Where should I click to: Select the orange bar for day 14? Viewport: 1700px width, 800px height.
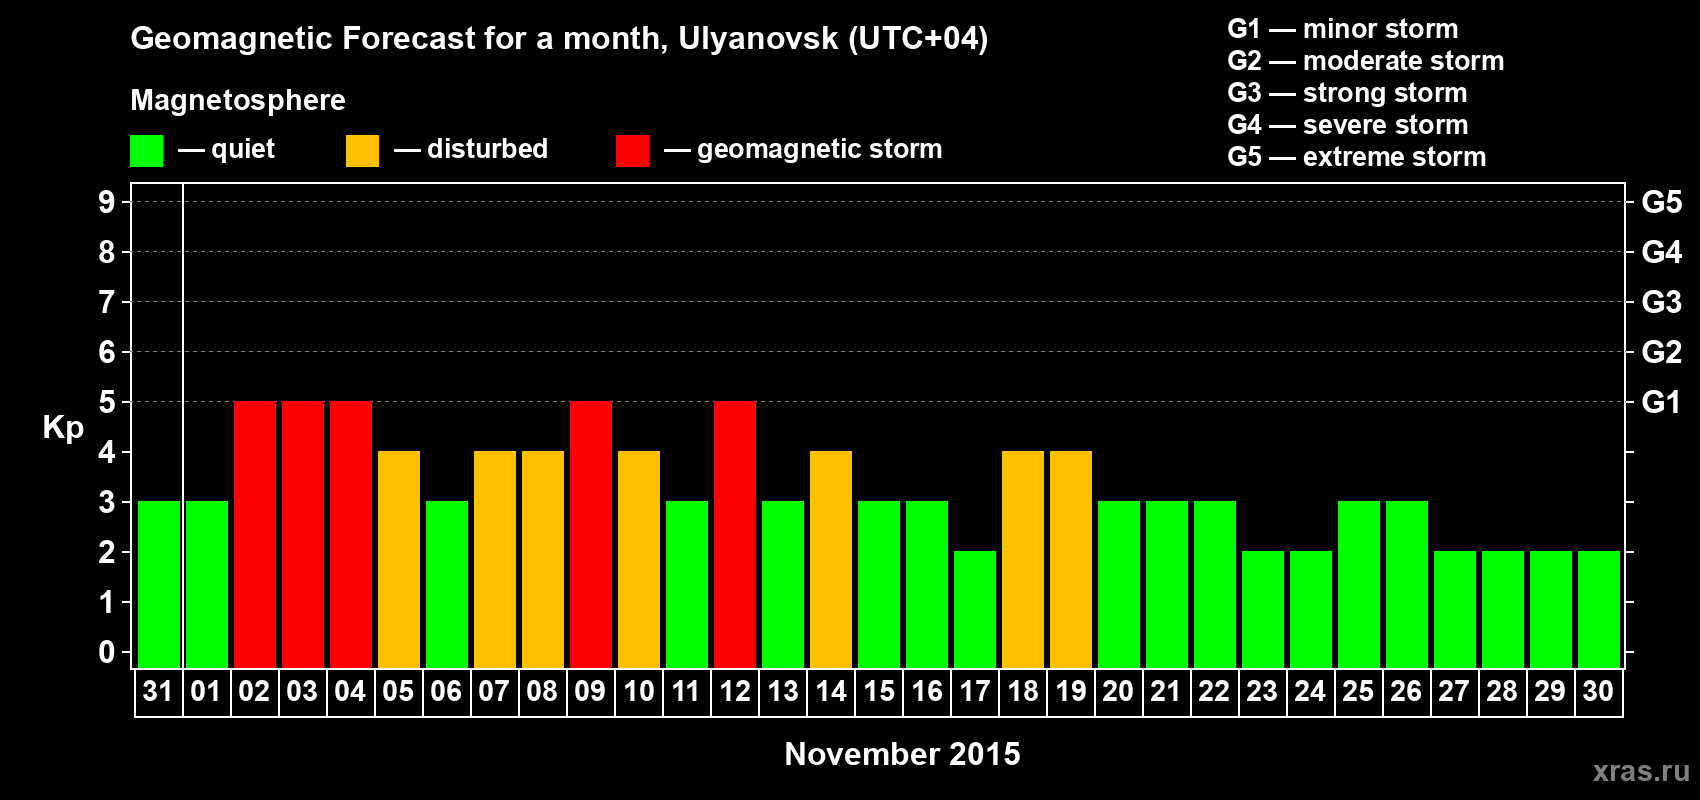click(831, 559)
